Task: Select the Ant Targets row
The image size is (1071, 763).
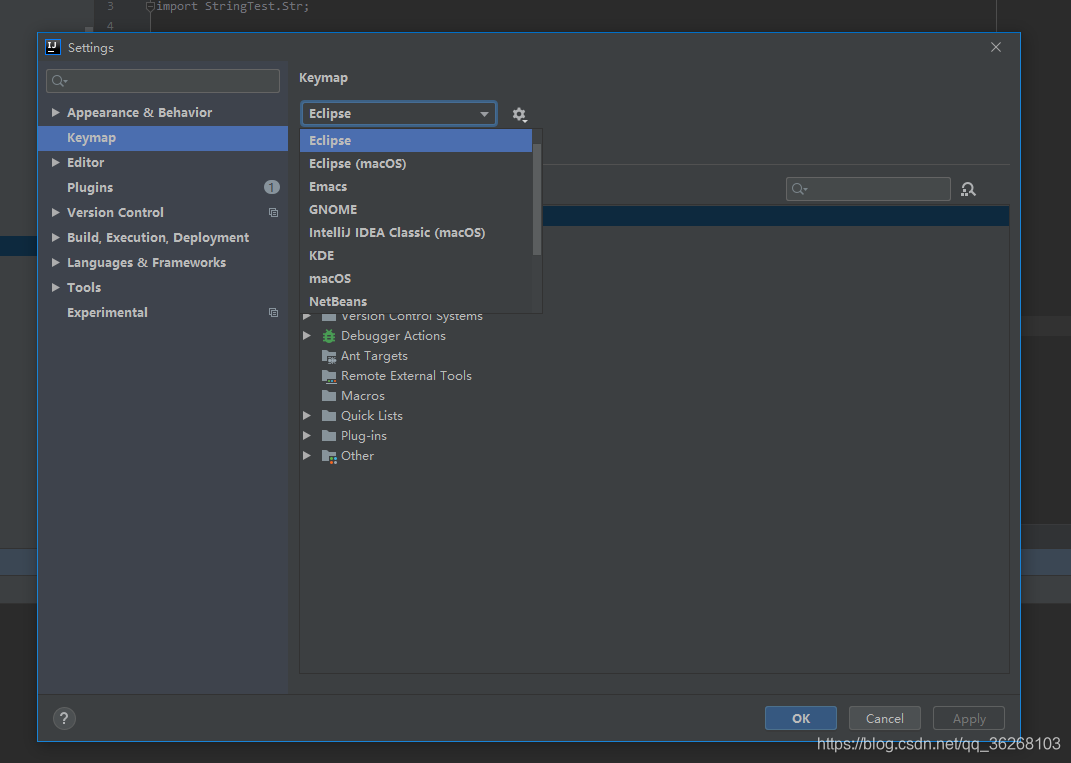Action: tap(654, 356)
